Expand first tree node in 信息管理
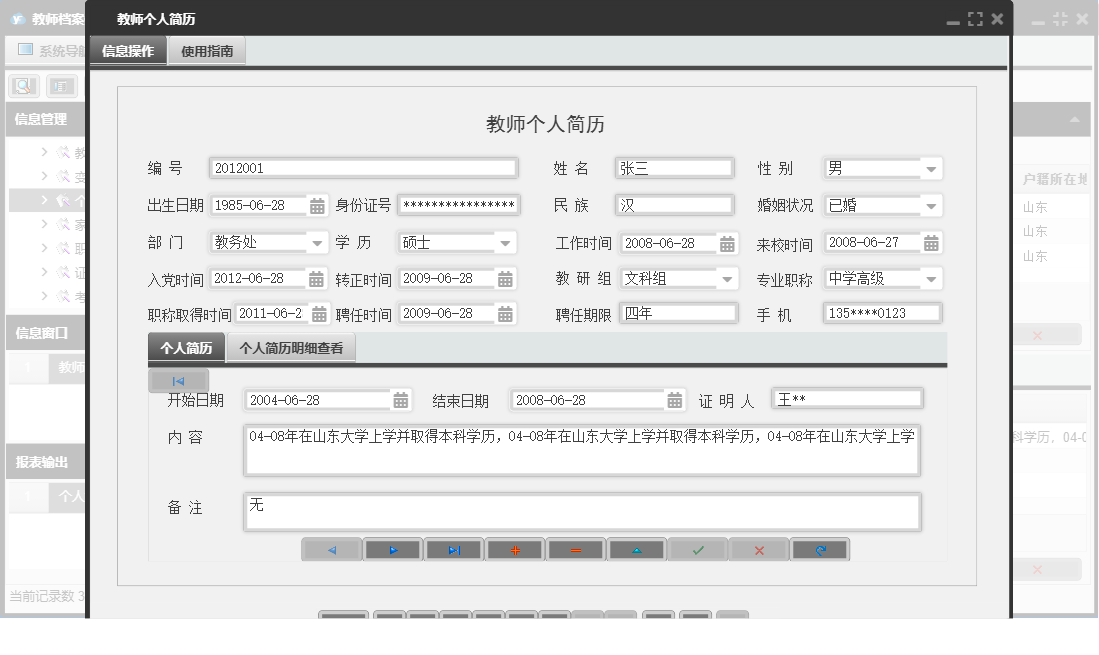The height and width of the screenshot is (655, 1099). click(x=44, y=151)
